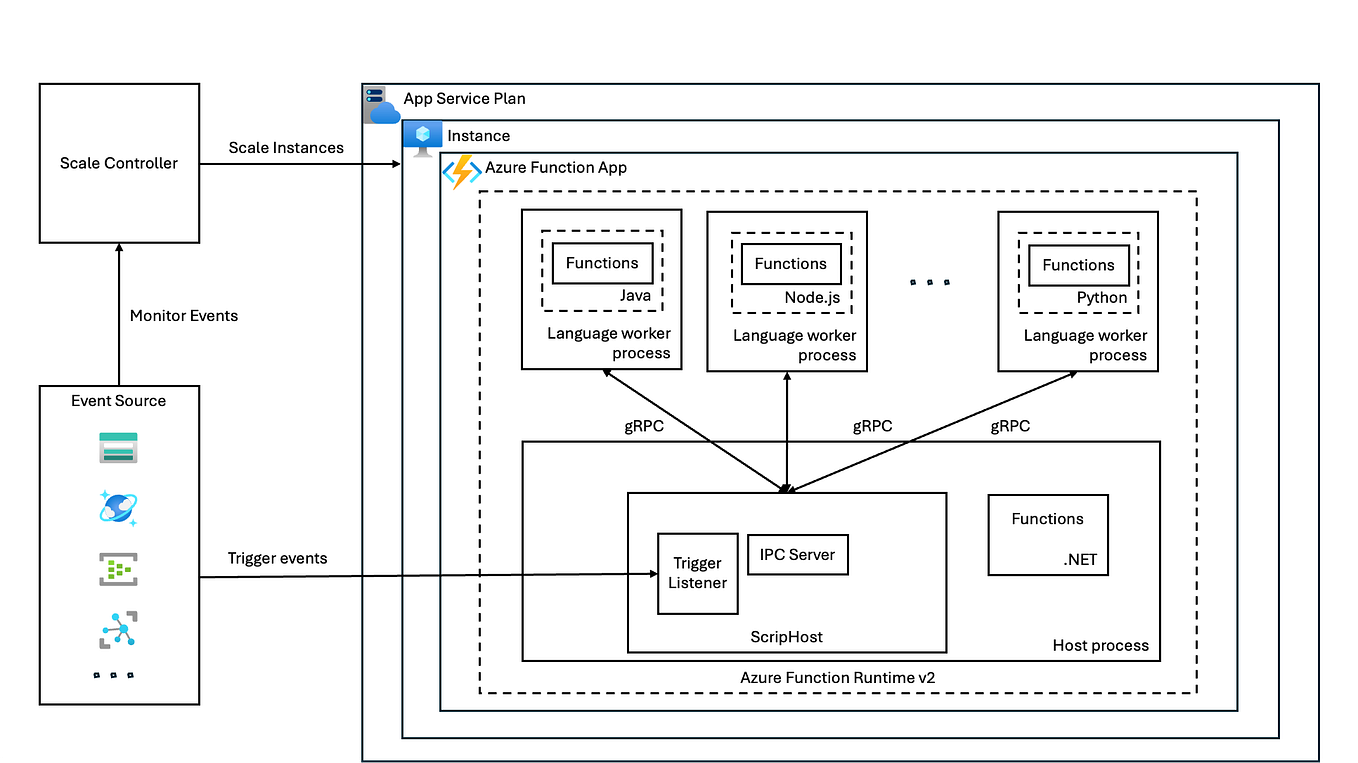Select the Event Source panel header
This screenshot has width=1358, height=763.
[x=118, y=400]
